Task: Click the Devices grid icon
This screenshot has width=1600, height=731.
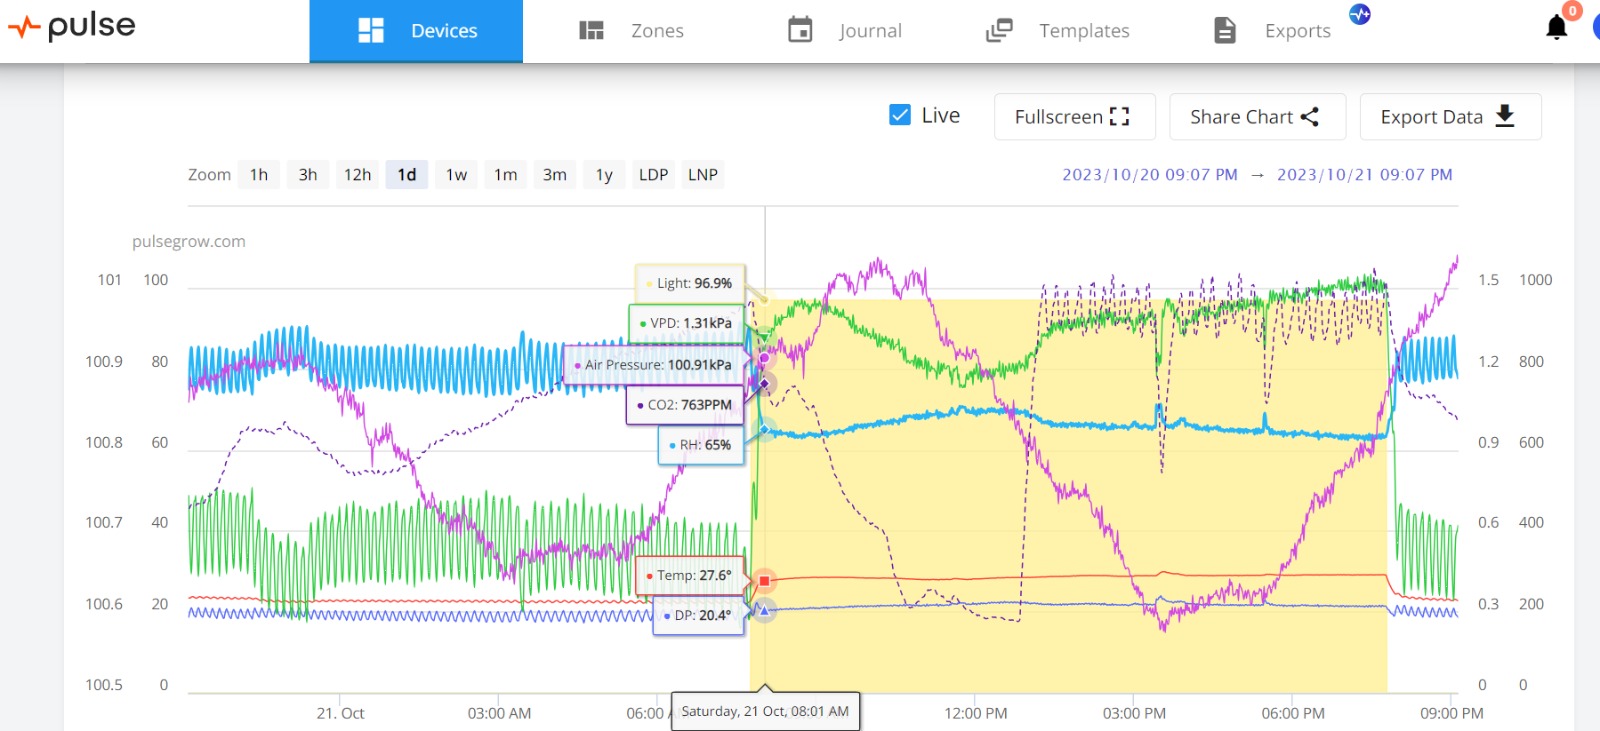Action: (x=371, y=31)
